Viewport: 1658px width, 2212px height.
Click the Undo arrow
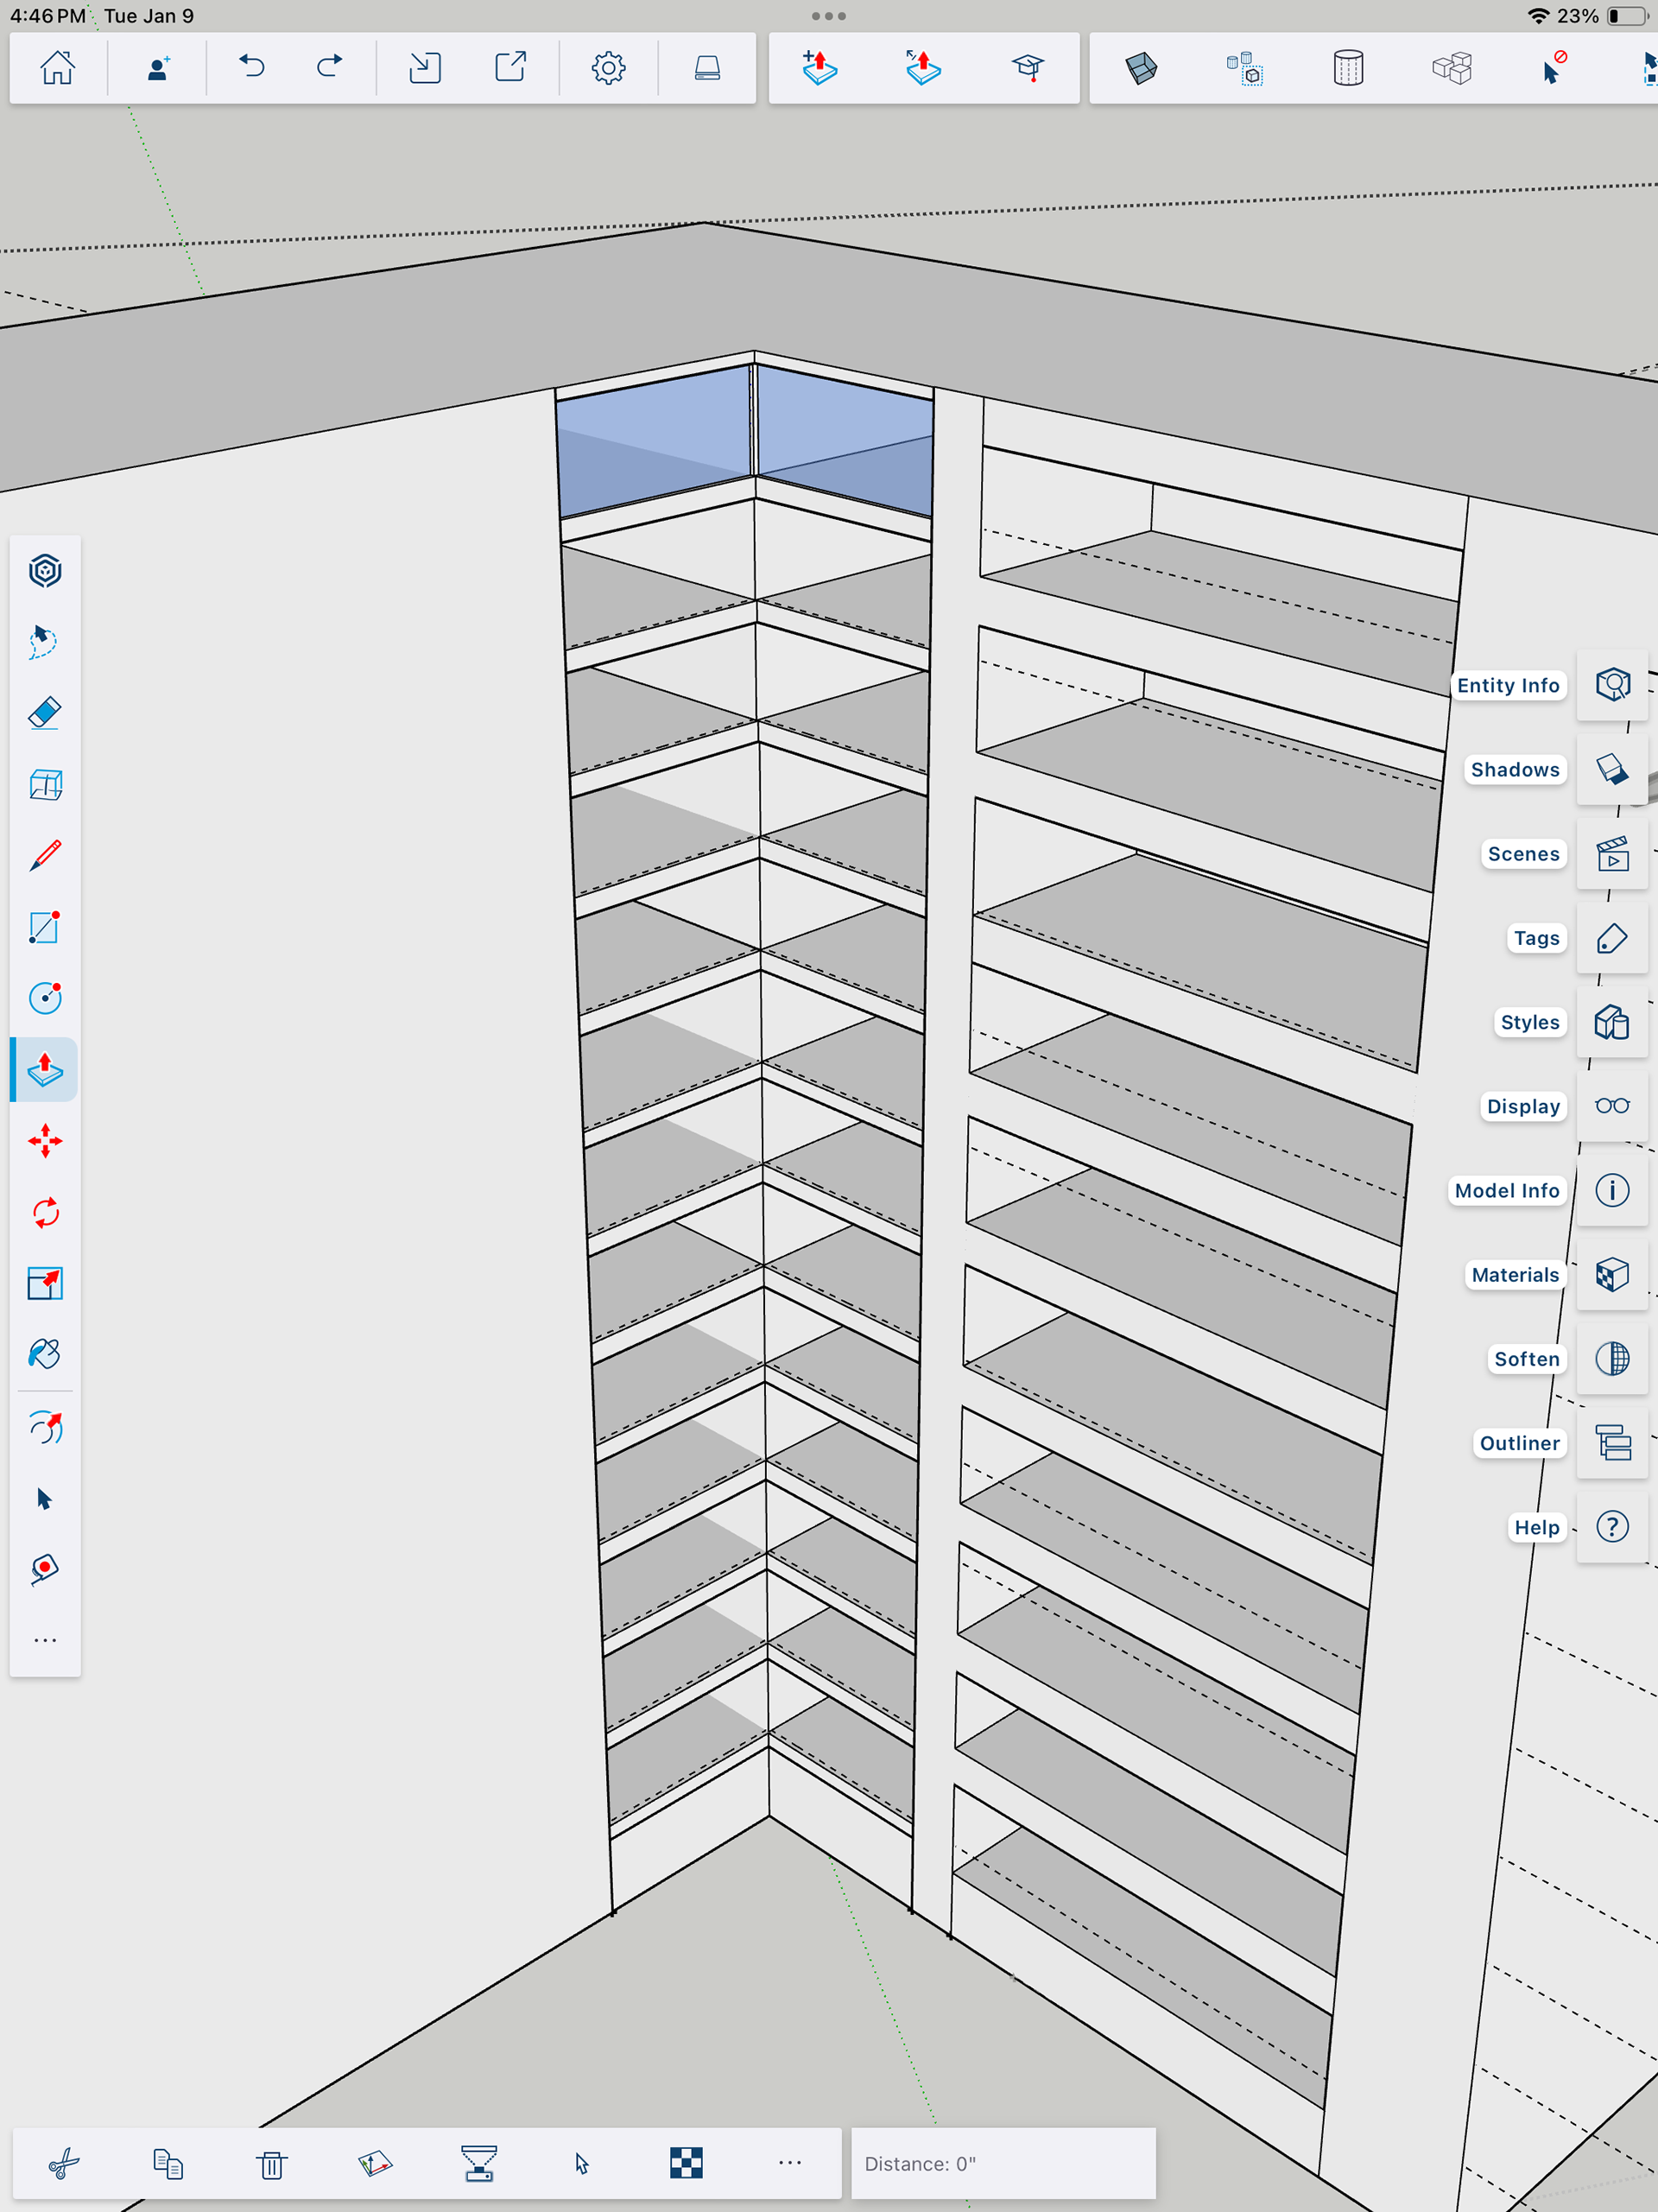point(252,67)
